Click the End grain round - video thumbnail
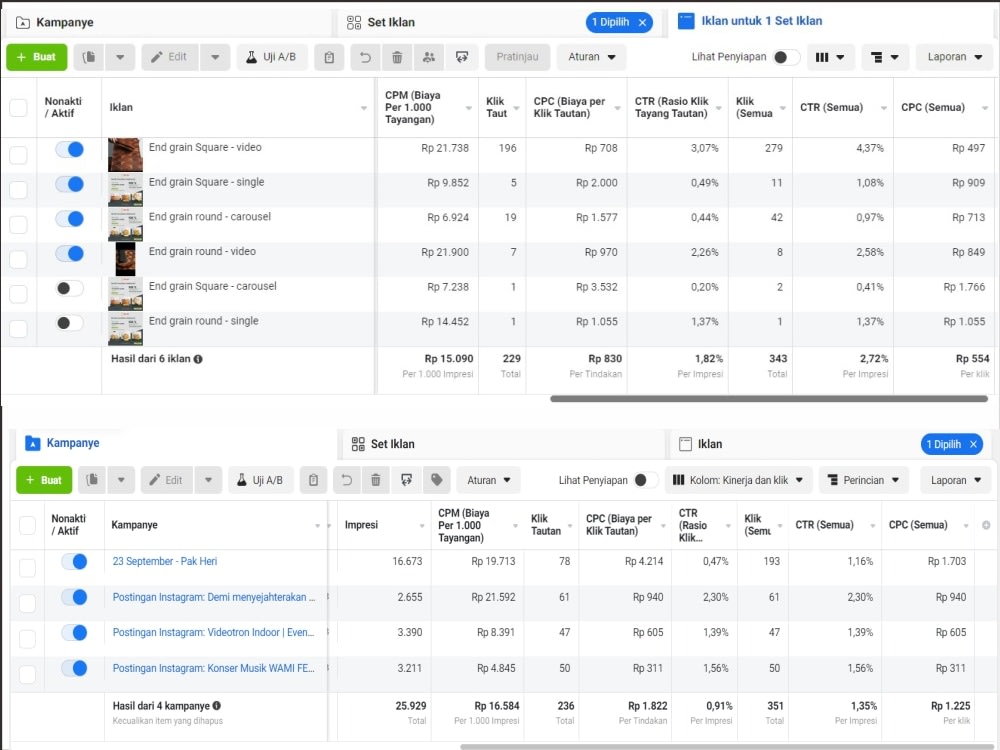Screen dimensions: 1000x750 point(125,259)
